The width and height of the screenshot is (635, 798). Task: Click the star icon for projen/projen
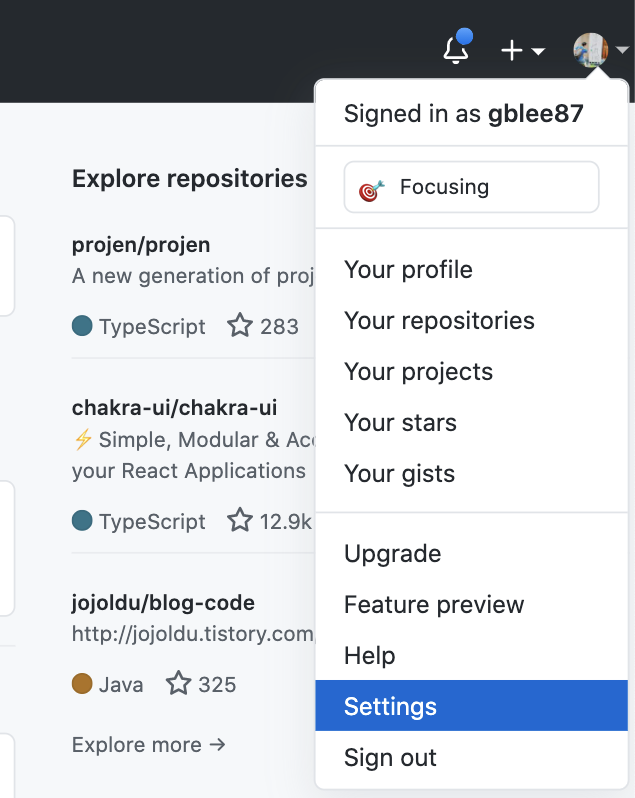click(240, 326)
